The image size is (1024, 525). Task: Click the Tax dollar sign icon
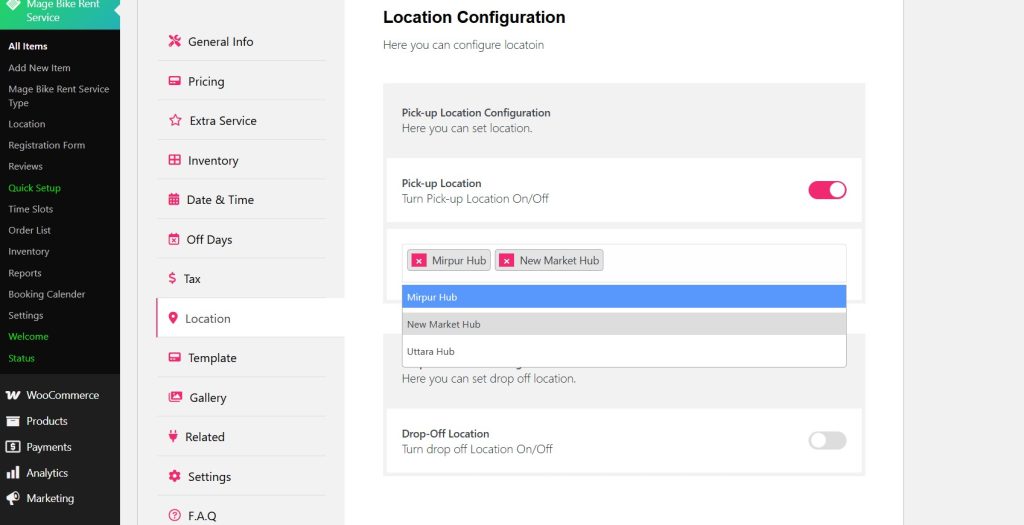(173, 279)
